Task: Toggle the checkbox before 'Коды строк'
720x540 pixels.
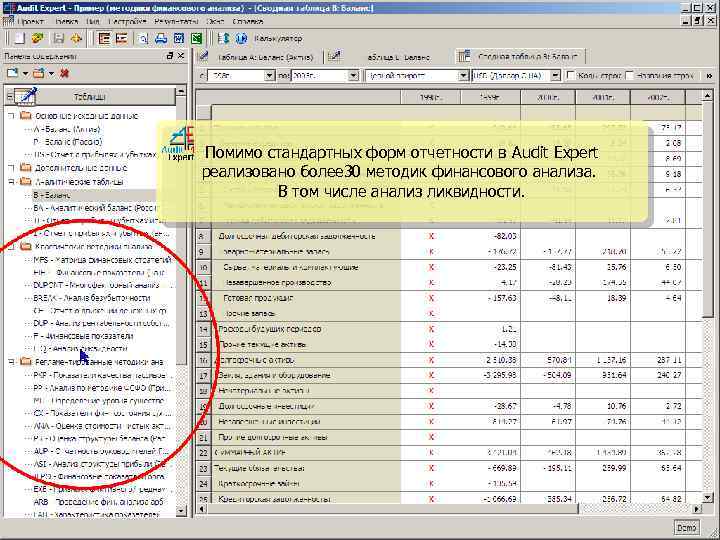Action: [570, 75]
